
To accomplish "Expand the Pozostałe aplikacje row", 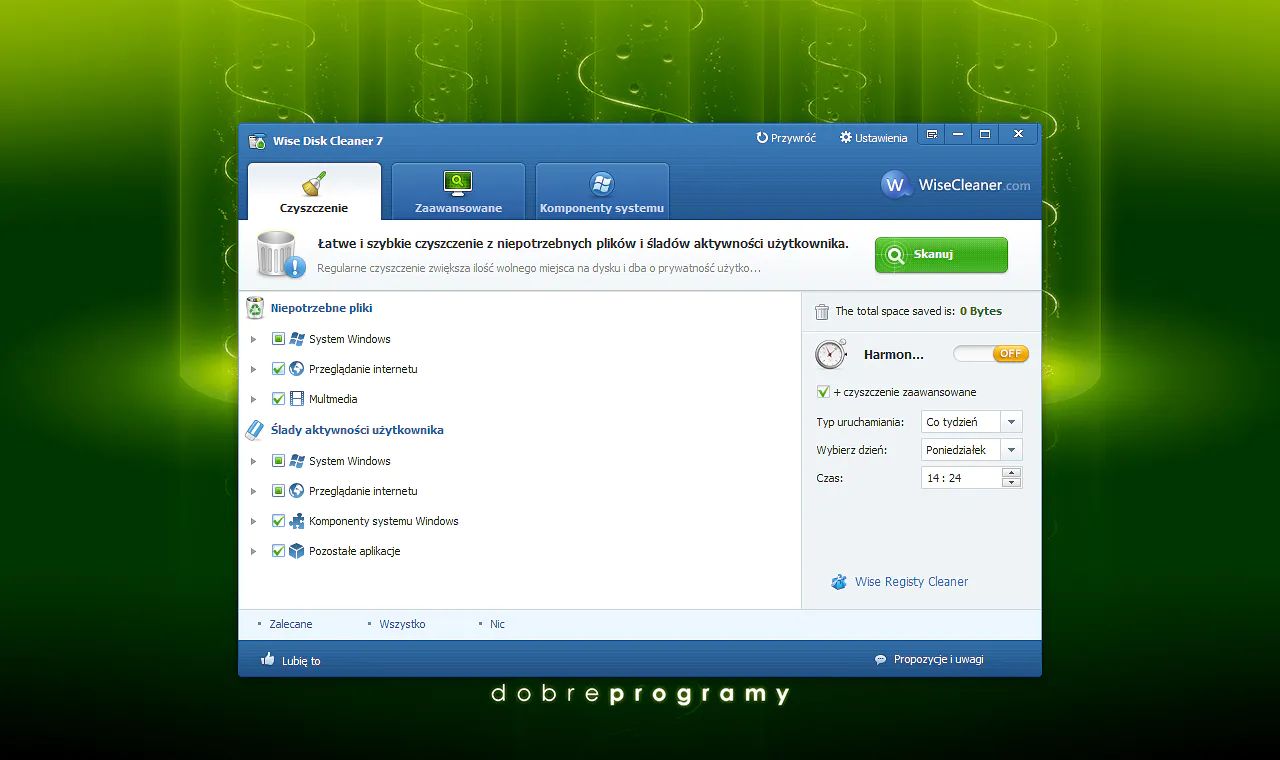I will 254,551.
